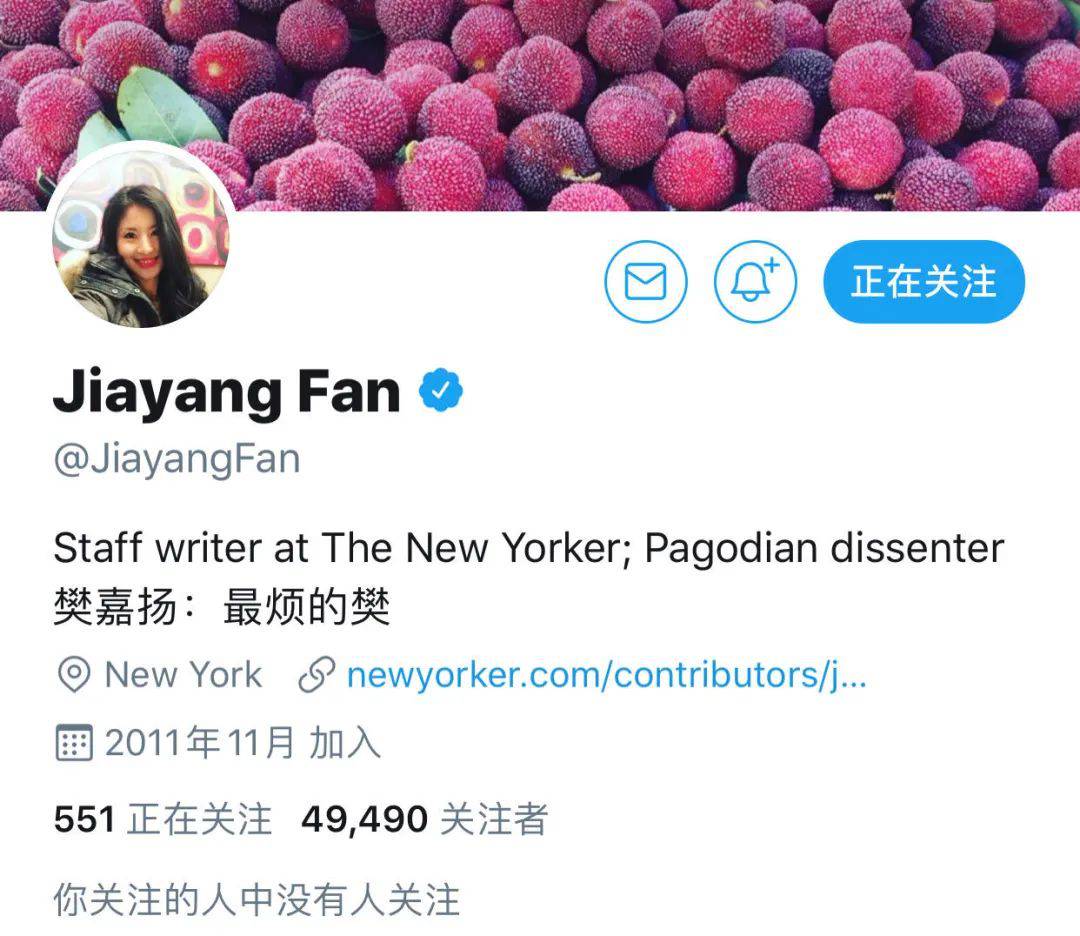The width and height of the screenshot is (1080, 936).
Task: Open the 49,490 关注者 followers list
Action: [x=424, y=819]
